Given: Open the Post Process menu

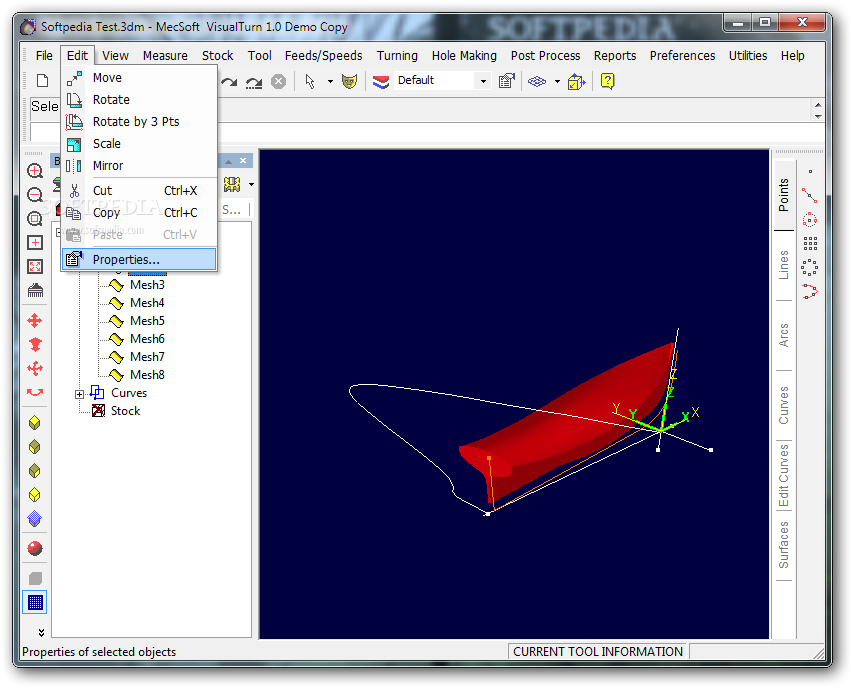Looking at the screenshot, I should click(545, 55).
